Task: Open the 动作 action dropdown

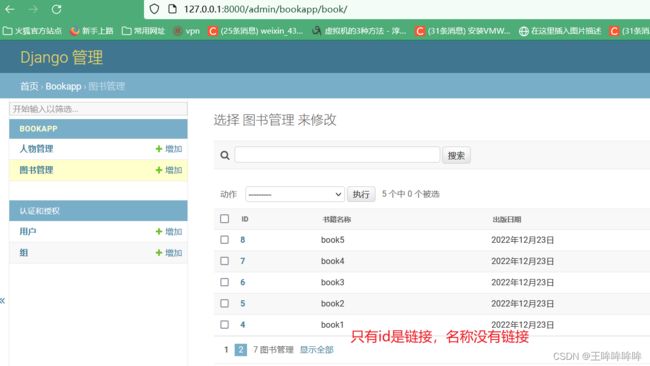Action: pos(295,194)
